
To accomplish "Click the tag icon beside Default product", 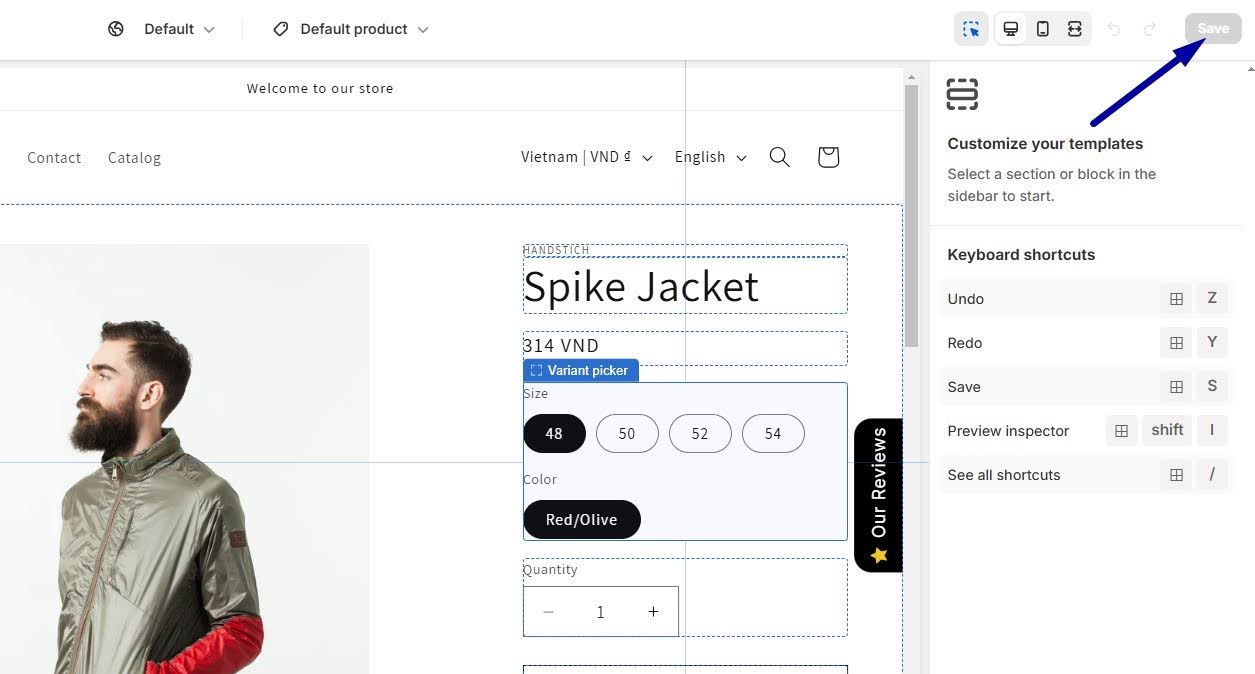I will (x=281, y=29).
